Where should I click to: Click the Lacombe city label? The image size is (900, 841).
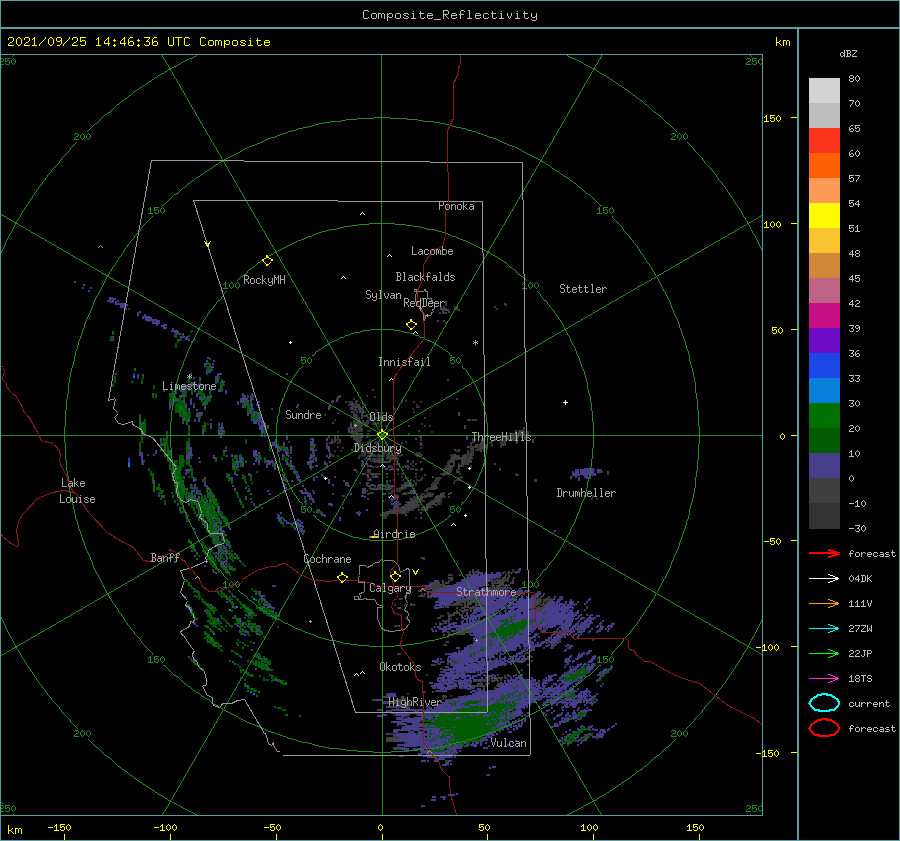[x=432, y=251]
